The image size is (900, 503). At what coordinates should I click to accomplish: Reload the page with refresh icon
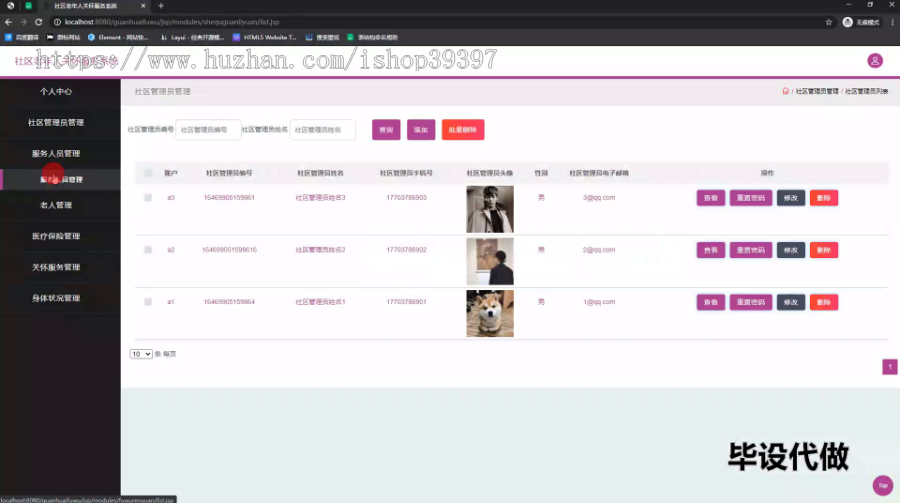[x=38, y=22]
